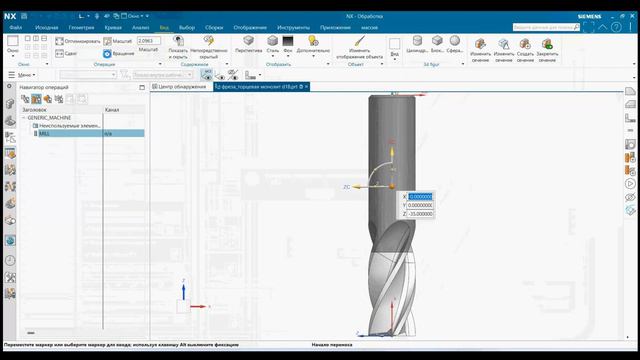The height and width of the screenshot is (360, 640).
Task: Switch to Machining Method view icon
Action: [x=59, y=99]
